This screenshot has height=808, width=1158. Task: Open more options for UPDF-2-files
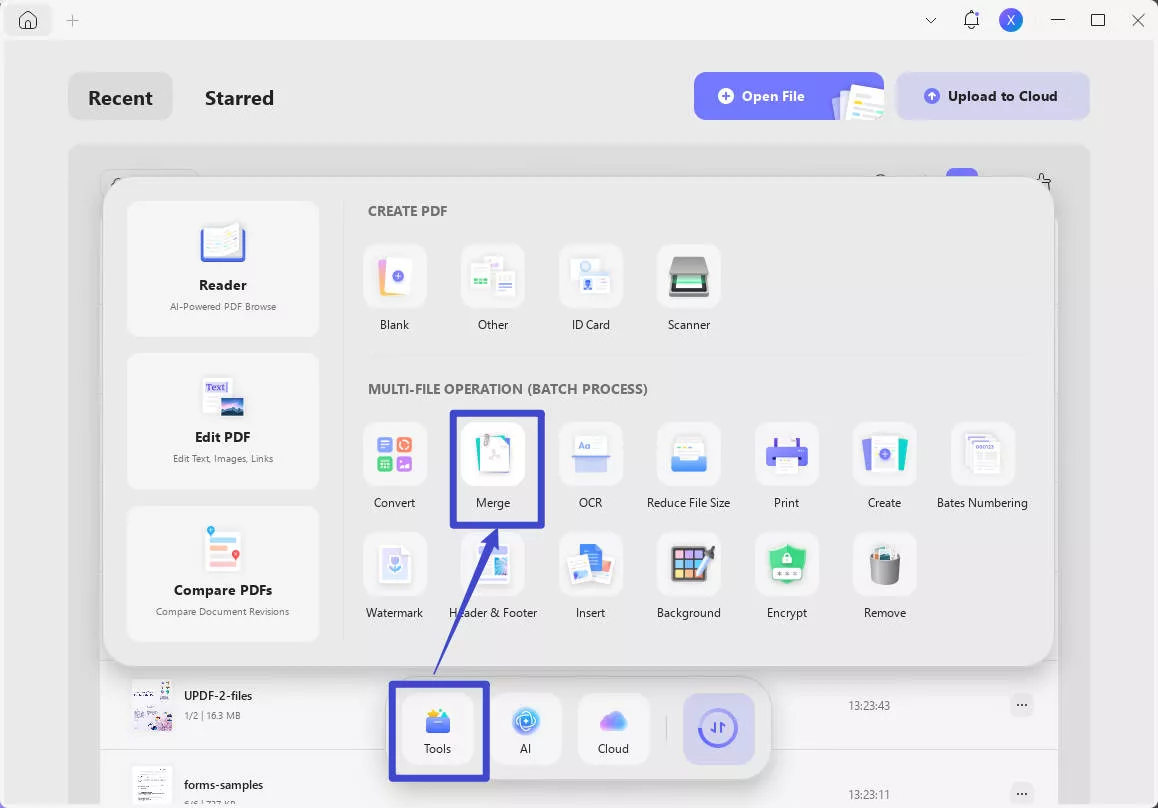pos(1021,705)
